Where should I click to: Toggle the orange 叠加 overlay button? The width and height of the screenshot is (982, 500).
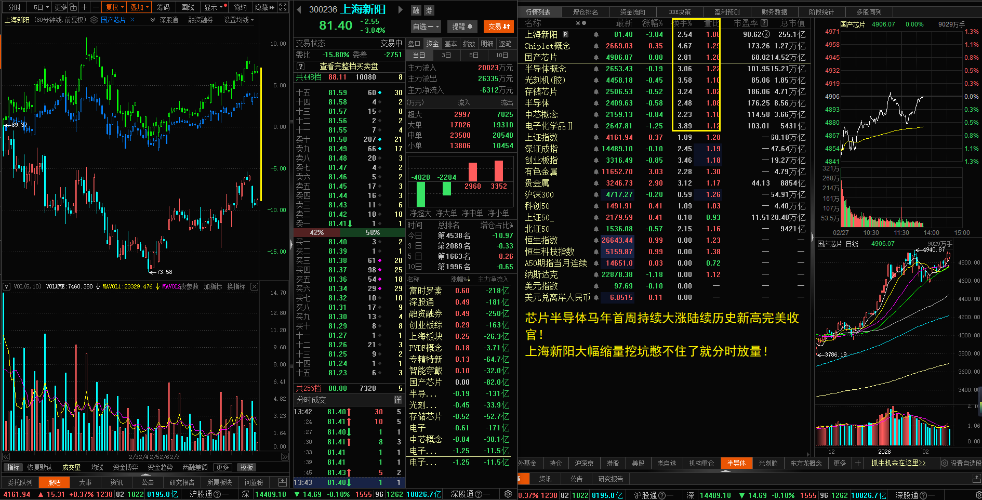click(139, 8)
